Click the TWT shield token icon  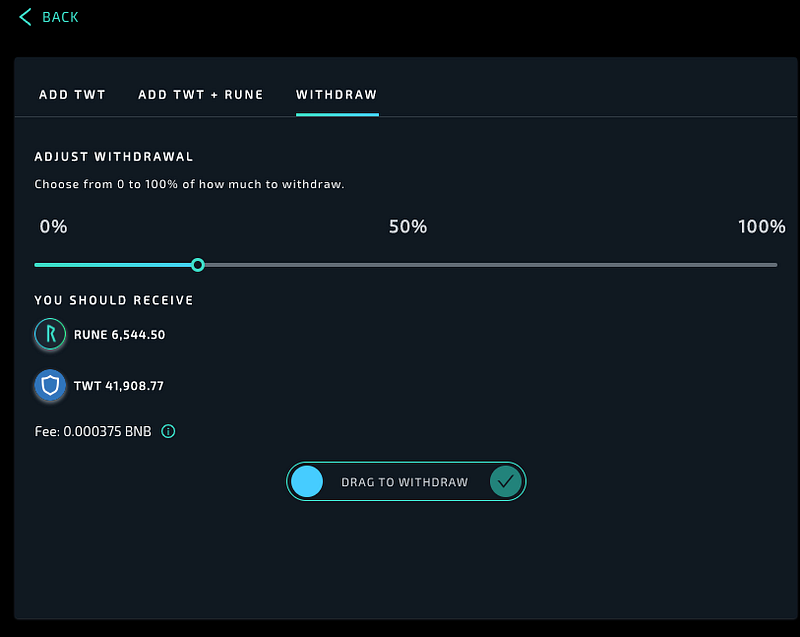pyautogui.click(x=50, y=385)
